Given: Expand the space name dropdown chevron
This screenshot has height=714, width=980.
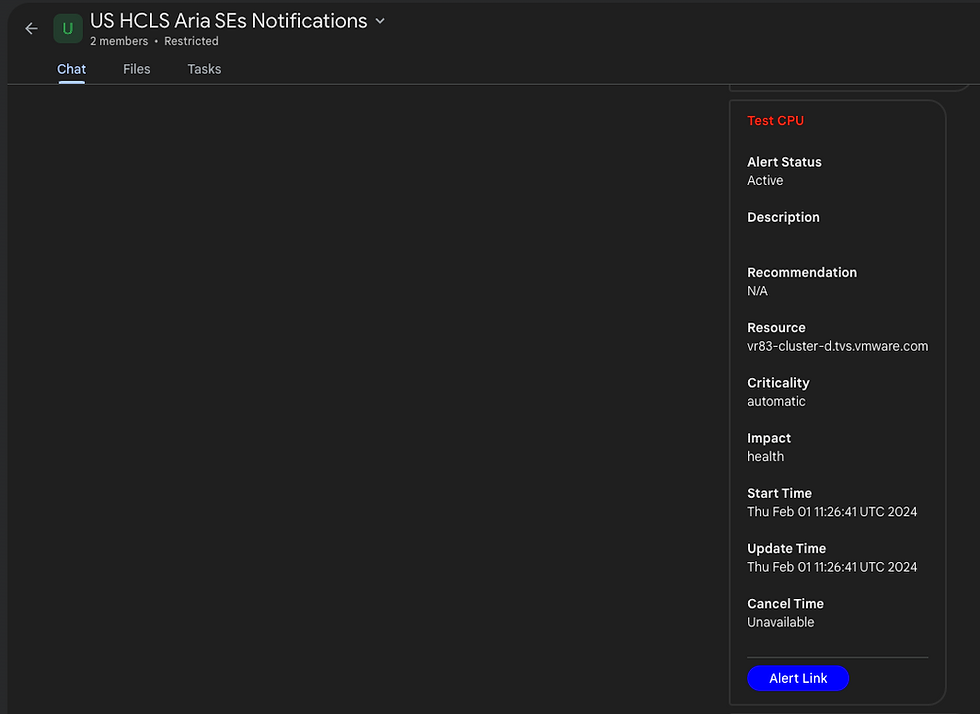Looking at the screenshot, I should click(x=380, y=21).
